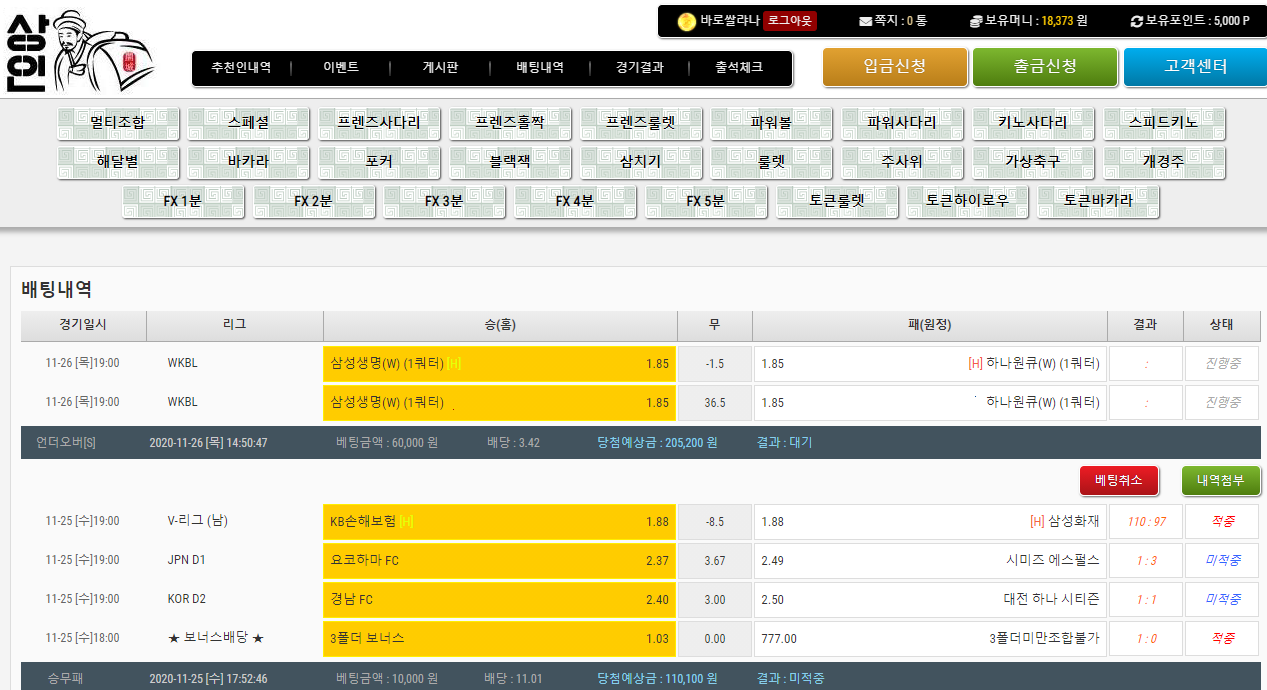Select the 멀티조합 game category
The image size is (1267, 690).
point(118,123)
